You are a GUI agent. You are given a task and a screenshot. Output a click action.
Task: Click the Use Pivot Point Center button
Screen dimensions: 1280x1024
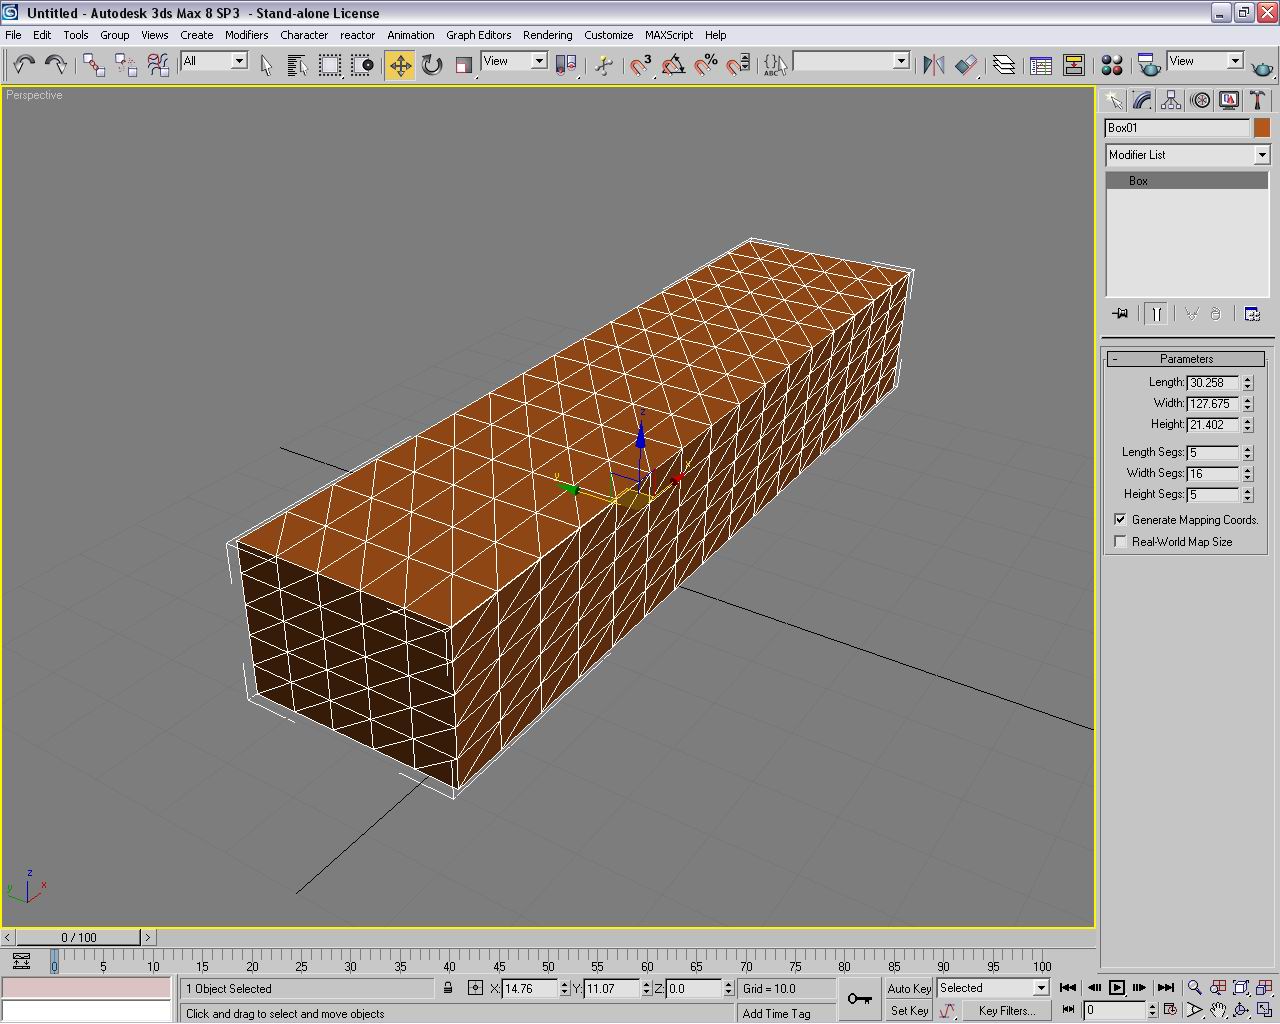(x=566, y=65)
